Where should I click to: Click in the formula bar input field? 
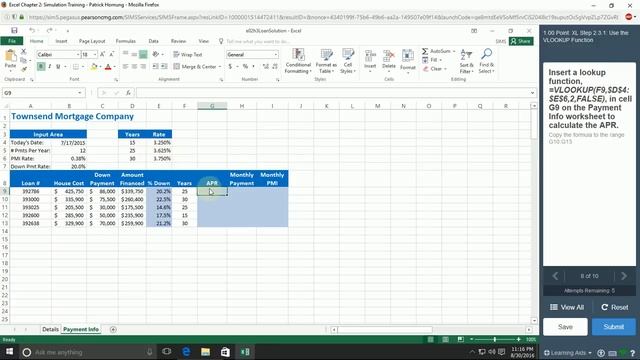[333, 93]
